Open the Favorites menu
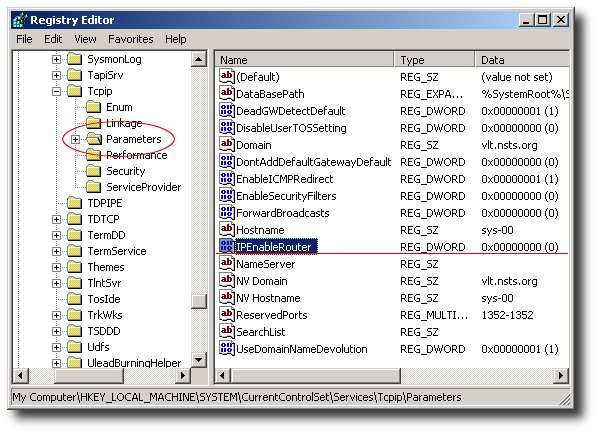The image size is (598, 433). (131, 39)
